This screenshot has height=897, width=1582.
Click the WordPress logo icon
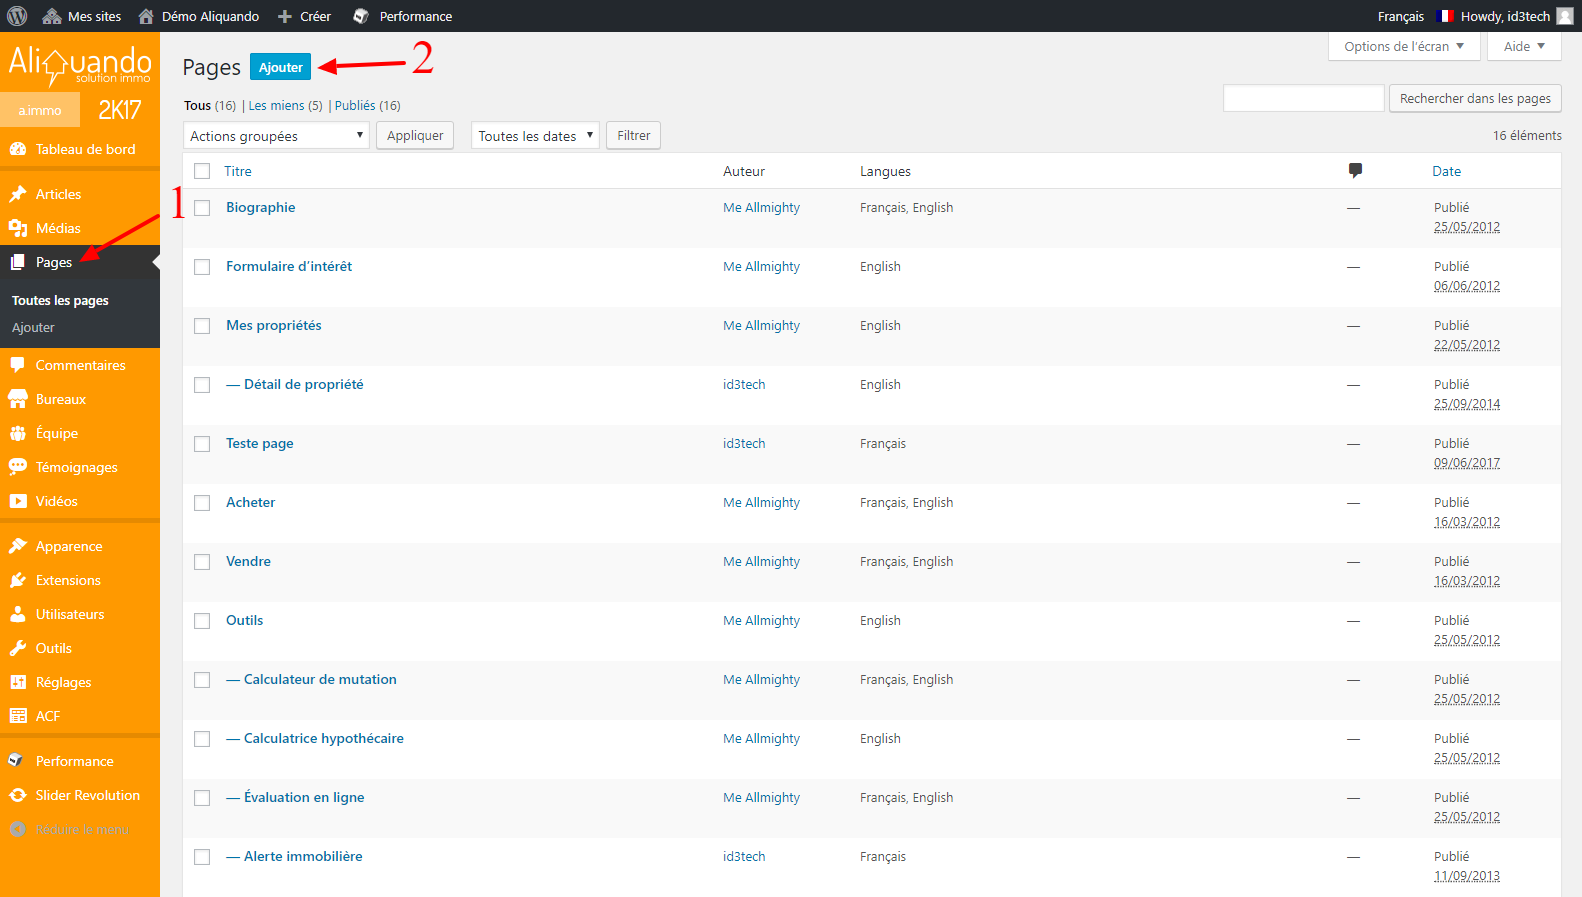pos(17,16)
